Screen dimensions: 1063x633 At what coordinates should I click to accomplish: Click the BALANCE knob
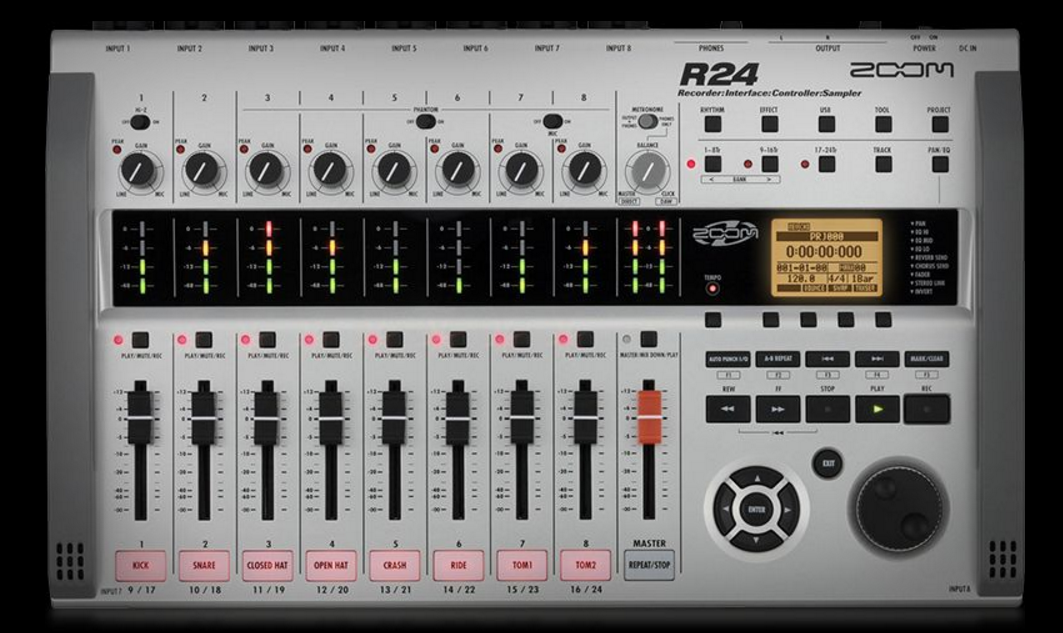pos(647,171)
